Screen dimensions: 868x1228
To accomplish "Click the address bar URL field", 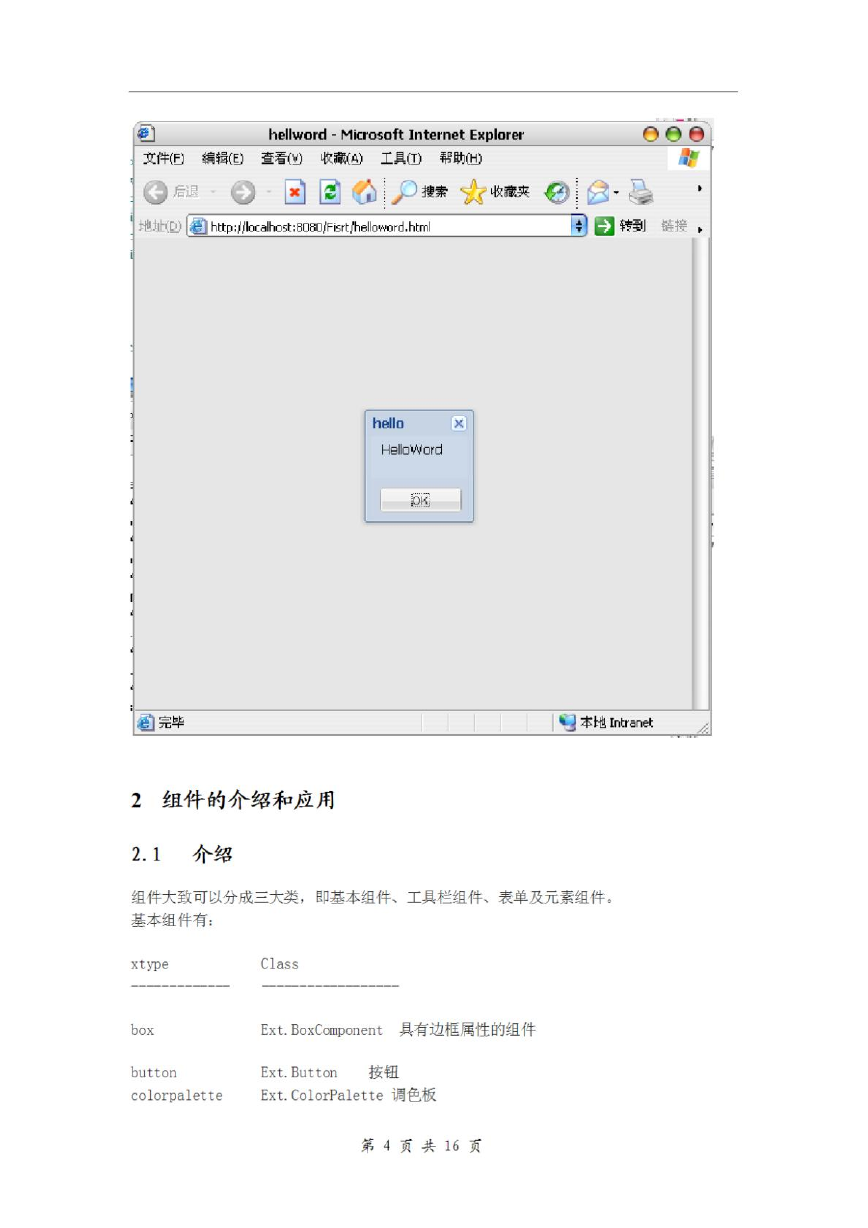I will 388,226.
